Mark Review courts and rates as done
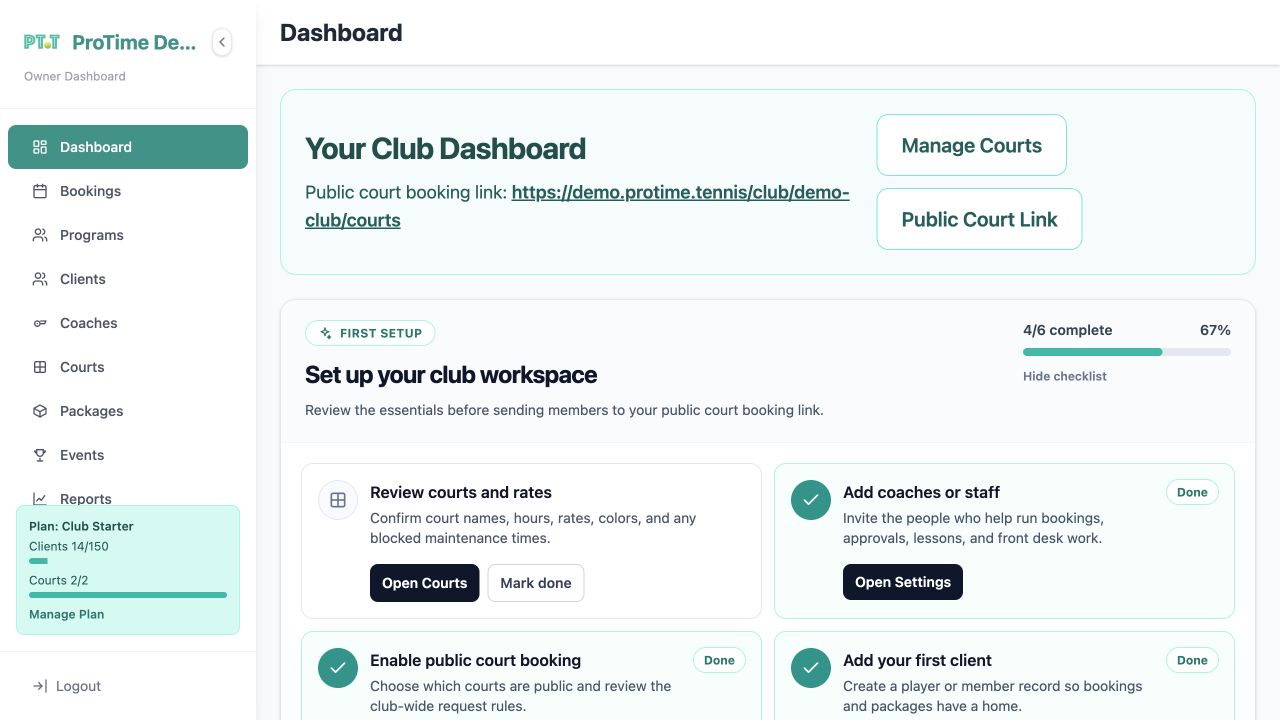Screen dimensions: 1280x720 click(536, 583)
